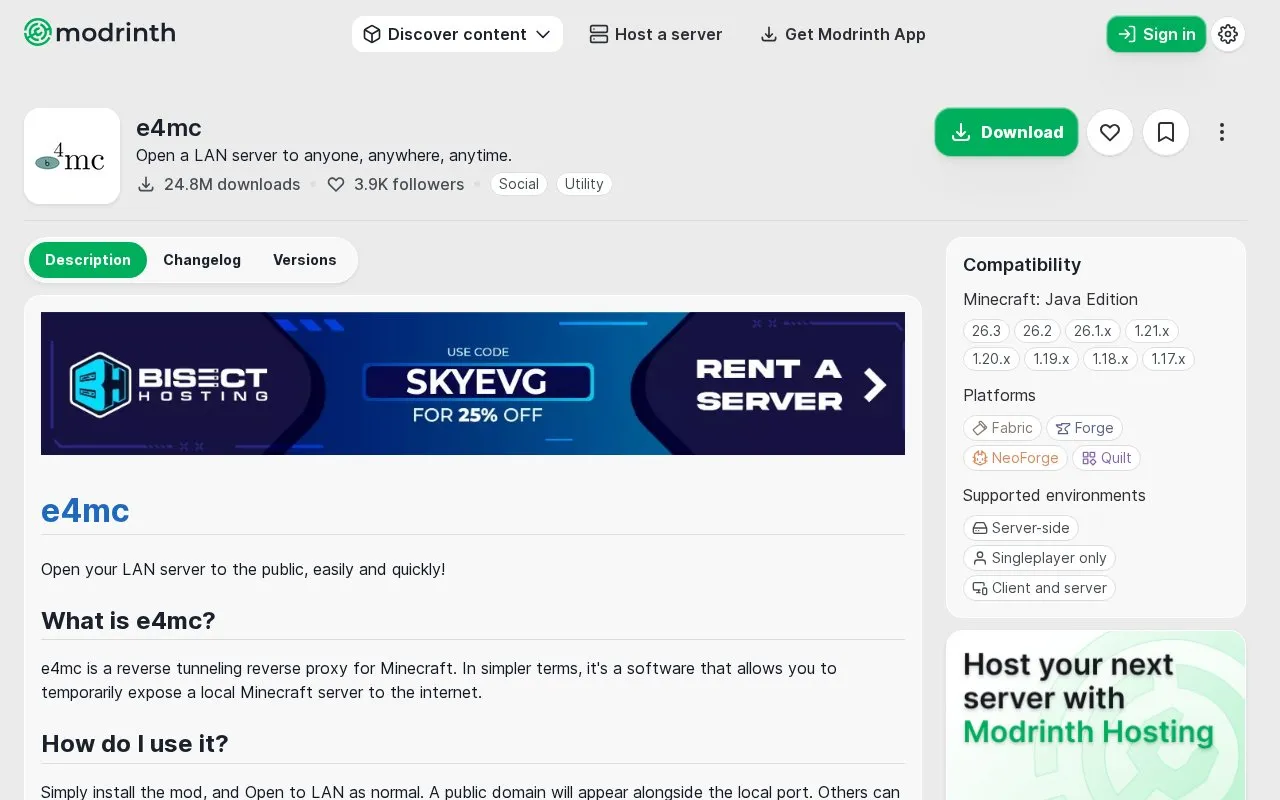Click the Social category tag
The width and height of the screenshot is (1280, 800).
tap(518, 184)
